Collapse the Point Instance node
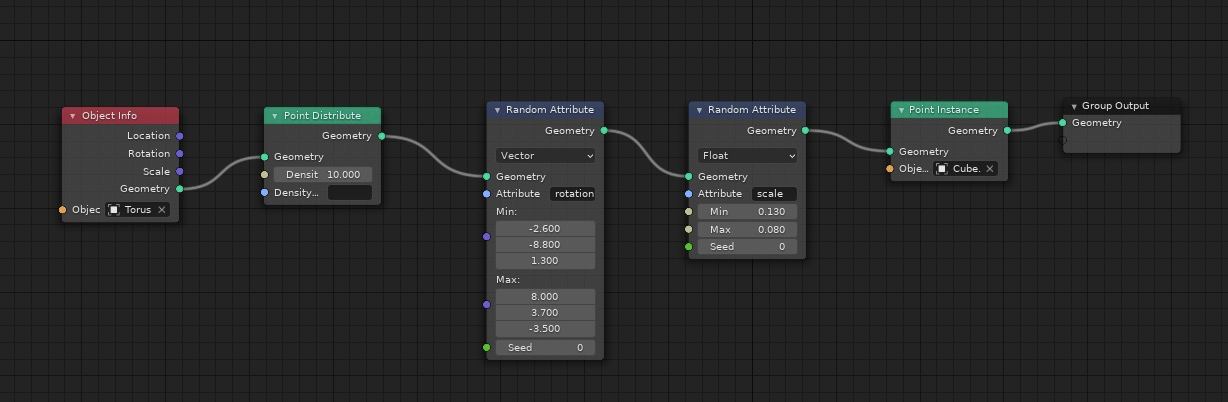The width and height of the screenshot is (1228, 402). point(900,110)
